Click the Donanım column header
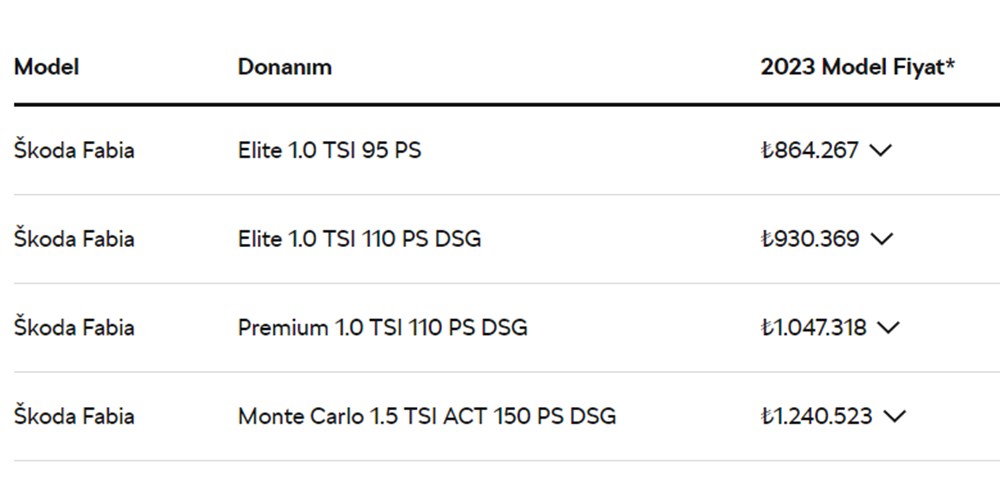This screenshot has height=496, width=1000. click(285, 67)
